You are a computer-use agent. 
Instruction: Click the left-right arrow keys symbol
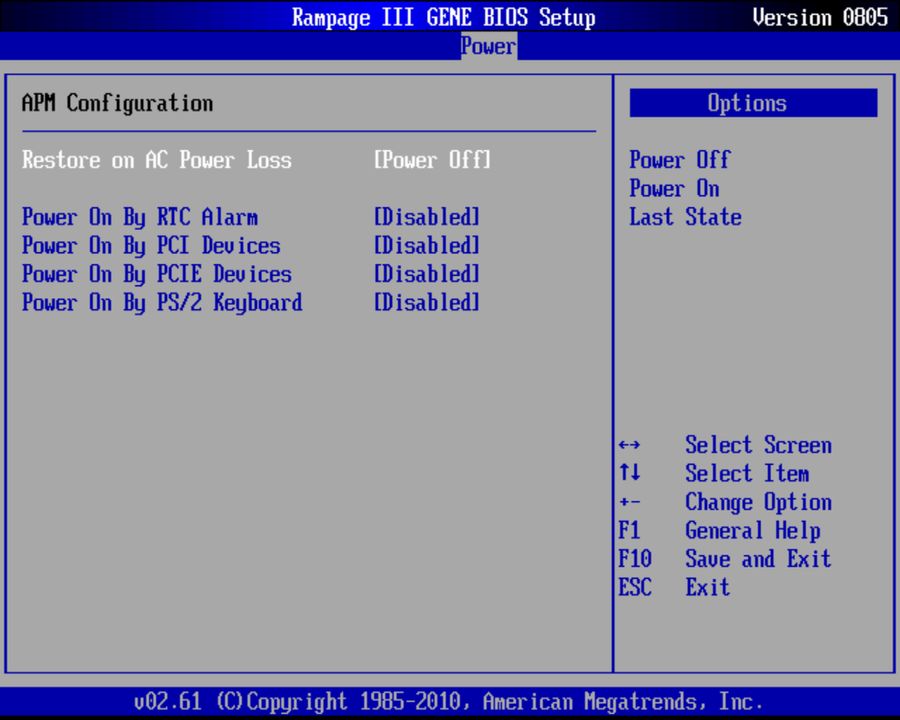tap(629, 445)
